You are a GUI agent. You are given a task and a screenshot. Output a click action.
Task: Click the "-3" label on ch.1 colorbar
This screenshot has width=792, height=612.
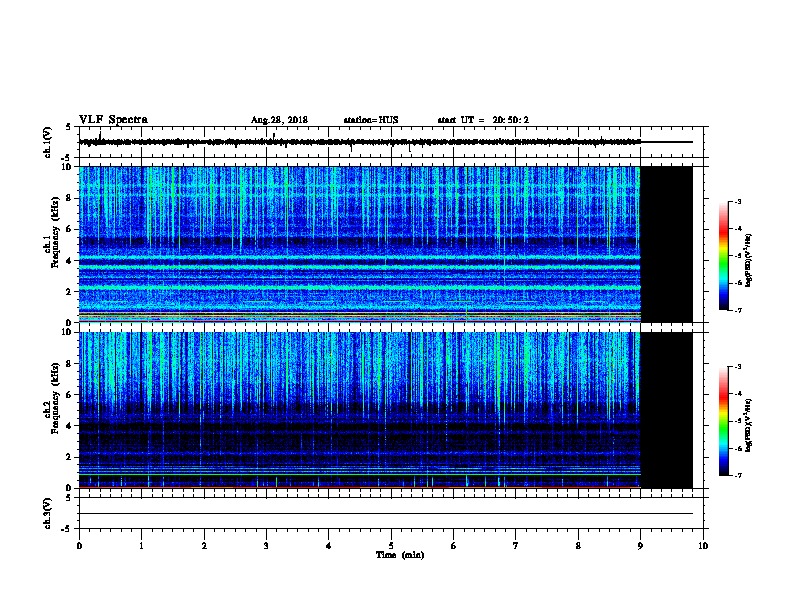(737, 201)
